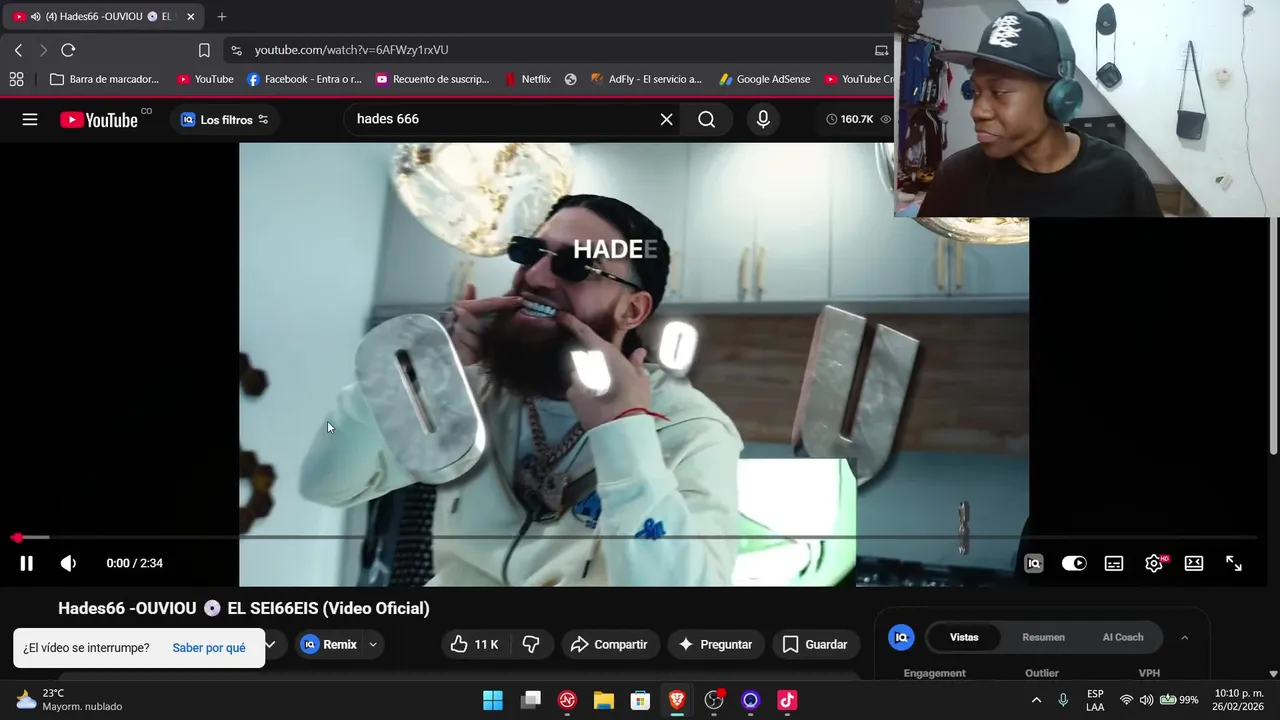Open the Facebook bookmark
Screen dimensions: 1280x720
pyautogui.click(x=304, y=79)
